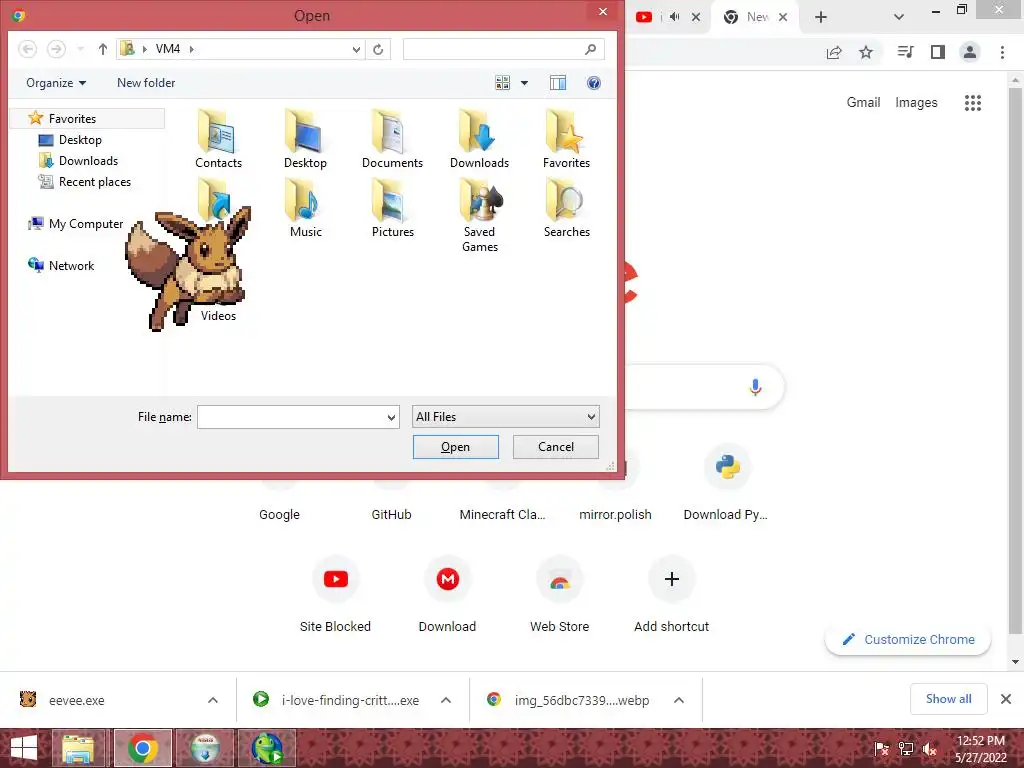Click the Gmail link
Image resolution: width=1024 pixels, height=768 pixels.
863,103
